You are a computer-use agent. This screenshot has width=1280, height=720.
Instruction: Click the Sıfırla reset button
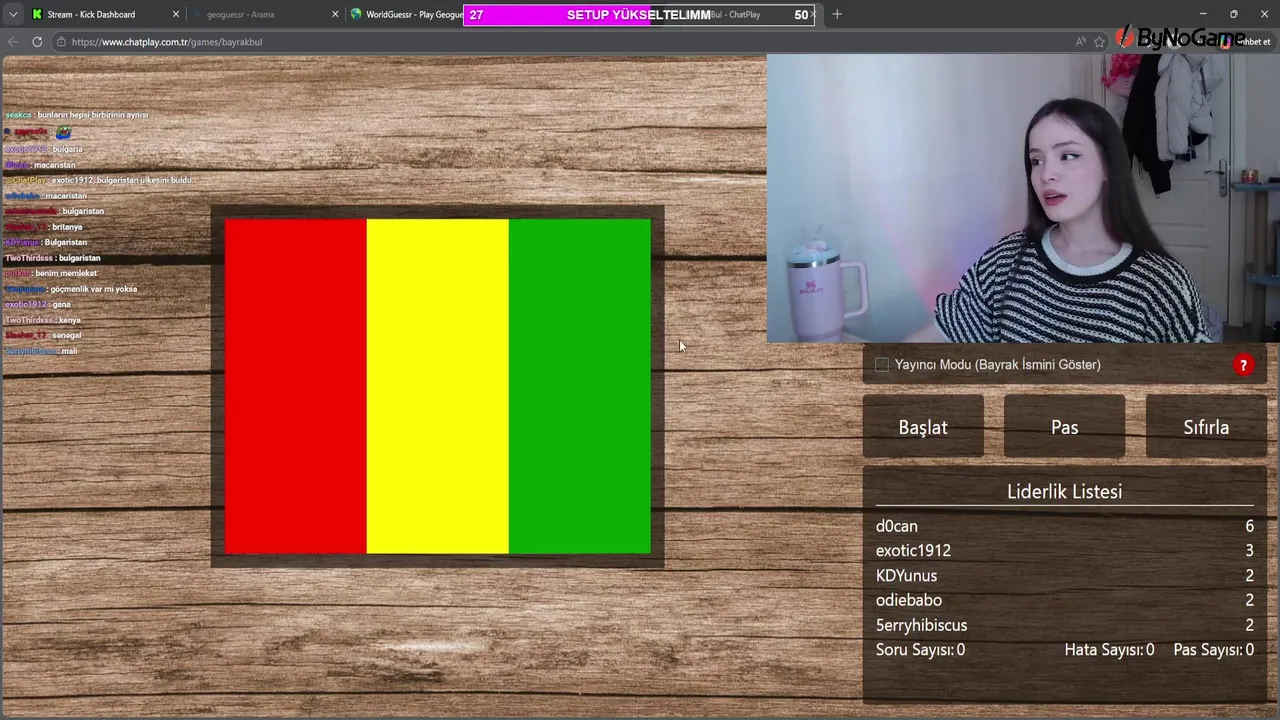click(x=1206, y=427)
